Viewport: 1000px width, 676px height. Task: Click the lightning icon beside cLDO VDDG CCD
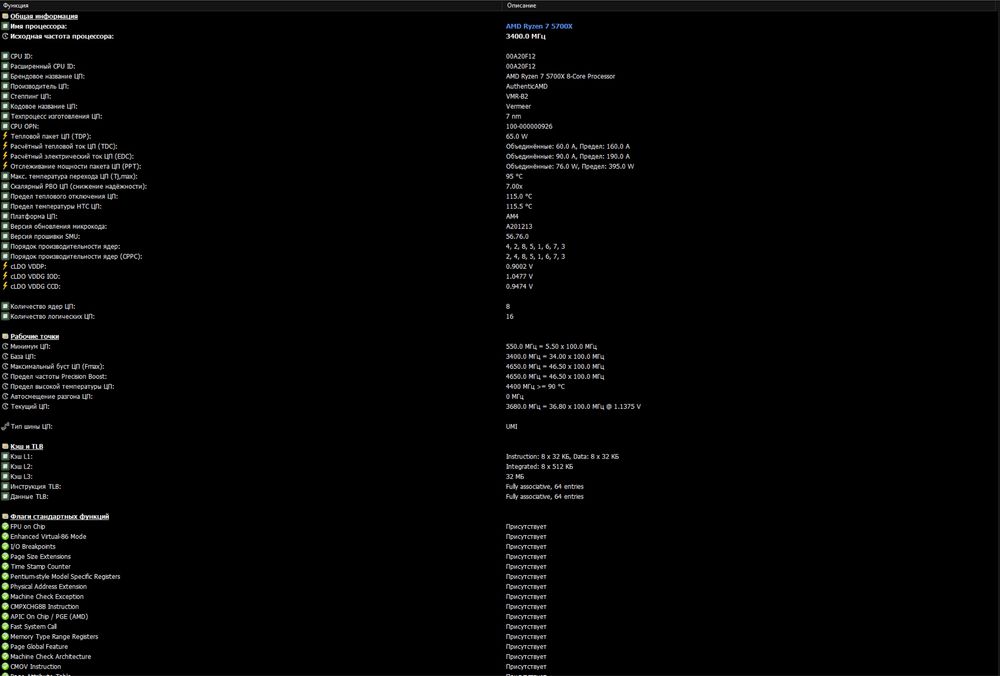tap(5, 286)
